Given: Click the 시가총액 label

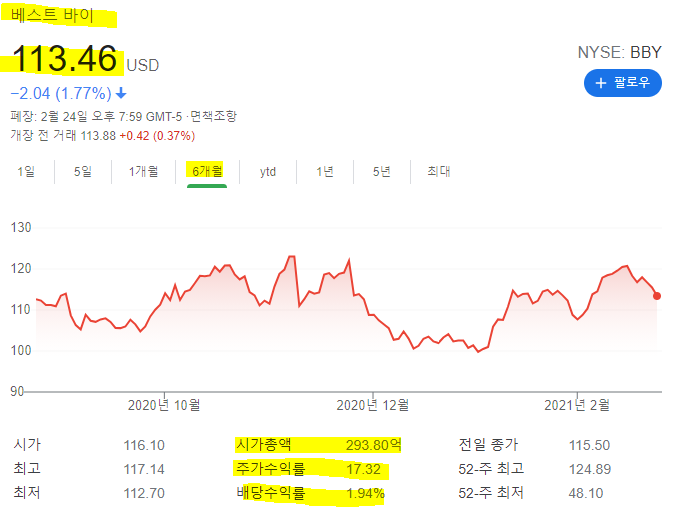Looking at the screenshot, I should click(x=263, y=444).
